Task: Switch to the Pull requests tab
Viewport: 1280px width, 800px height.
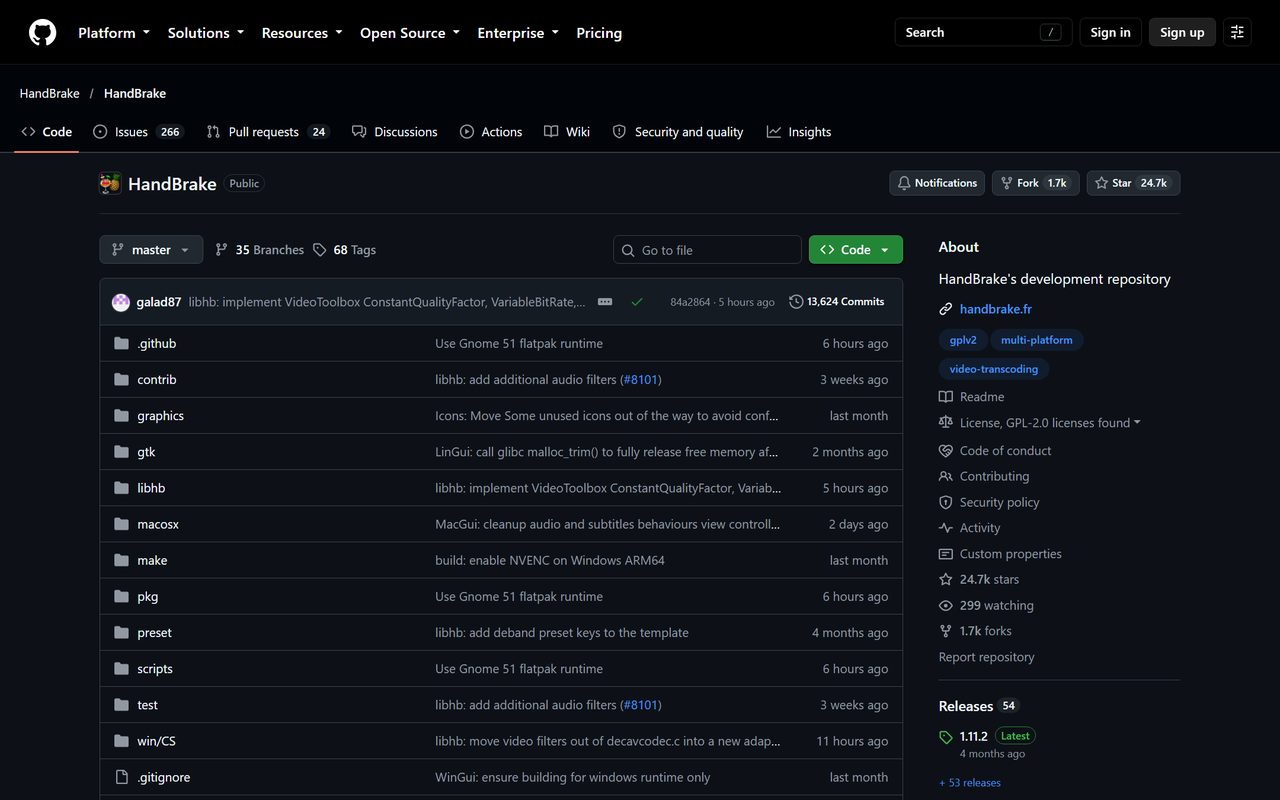Action: coord(267,132)
